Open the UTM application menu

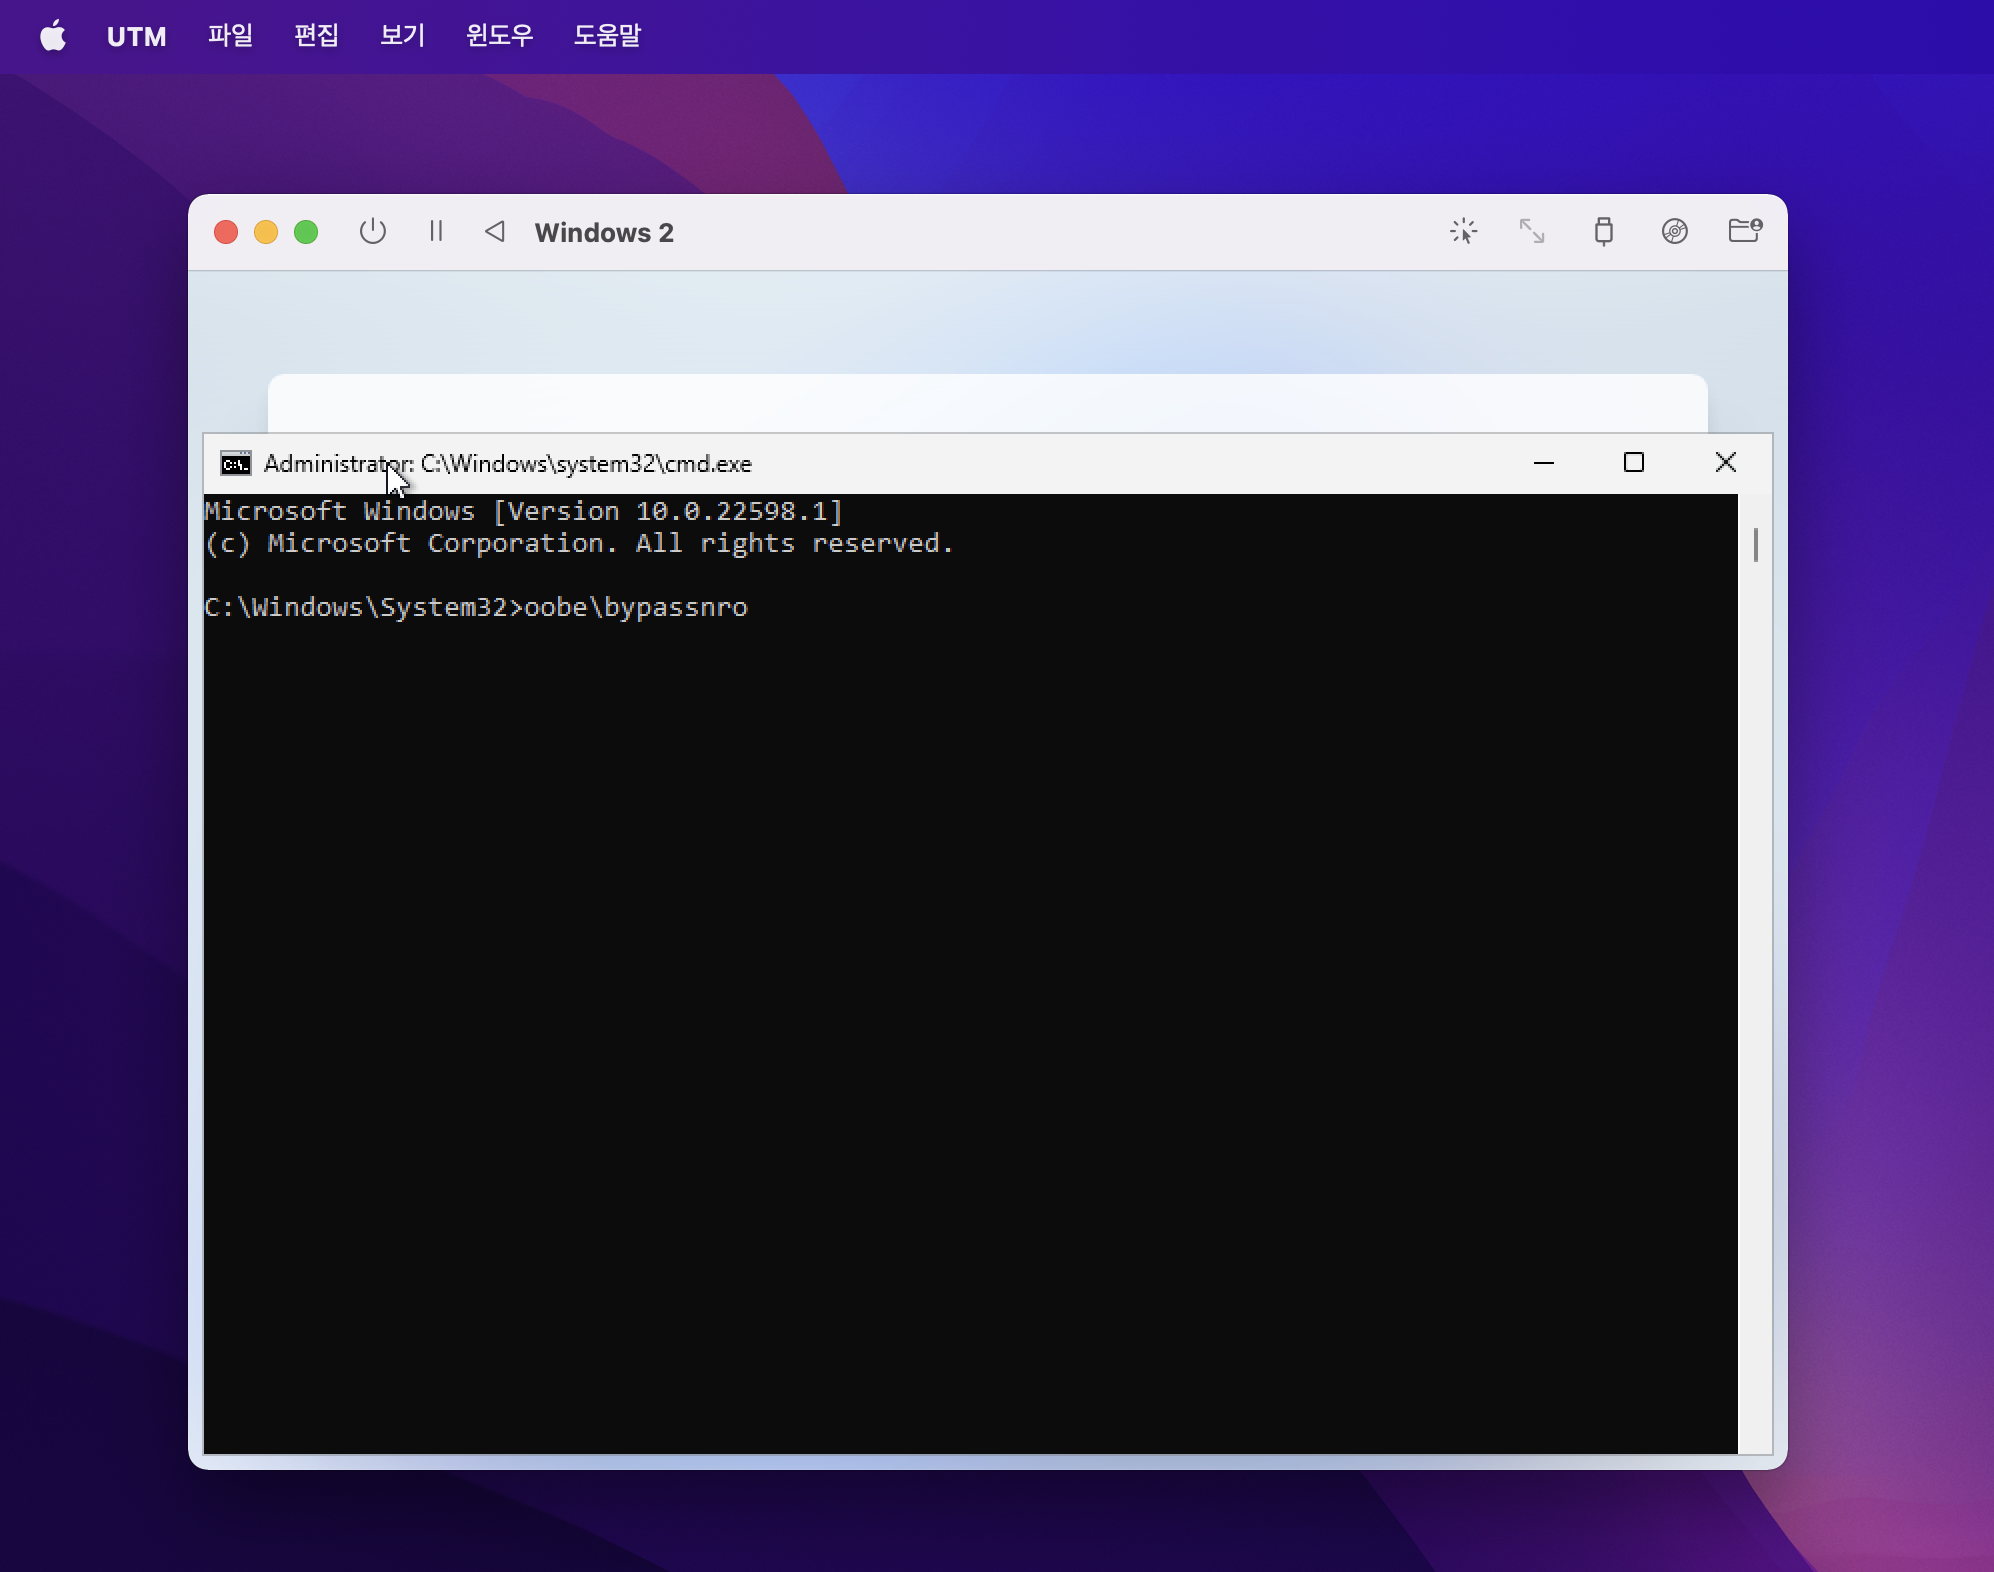(137, 36)
